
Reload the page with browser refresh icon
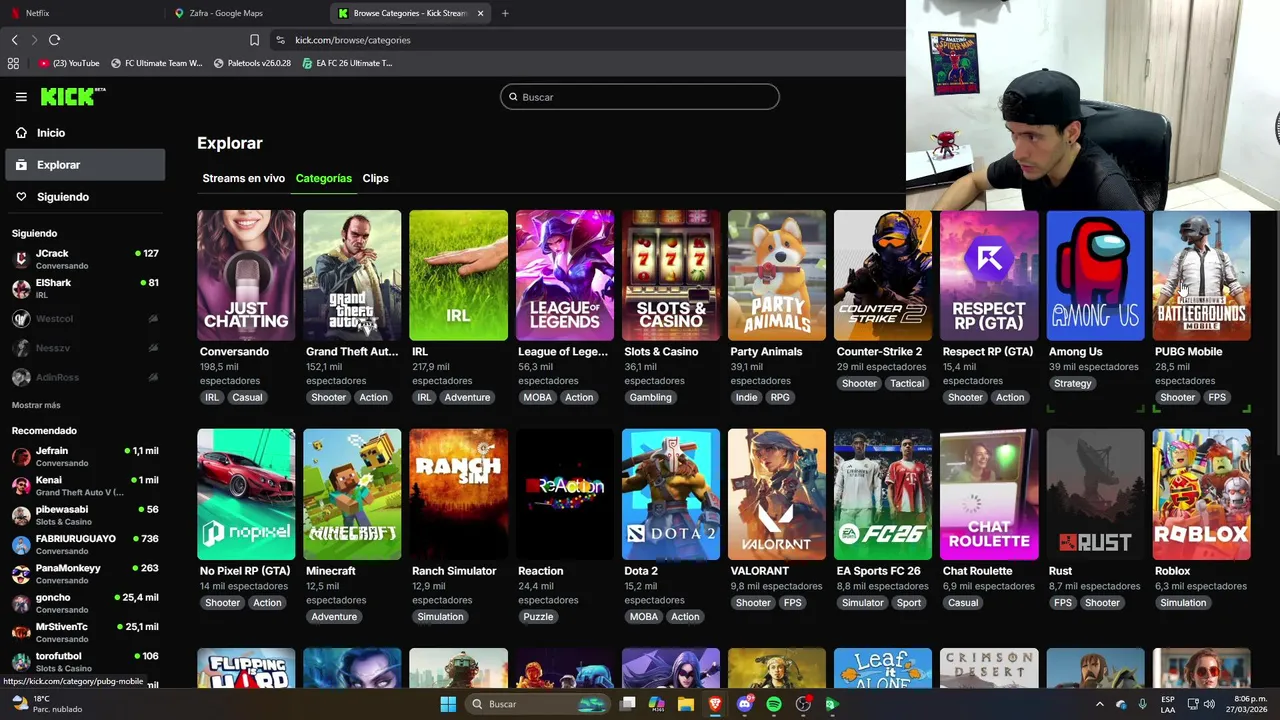(x=54, y=40)
